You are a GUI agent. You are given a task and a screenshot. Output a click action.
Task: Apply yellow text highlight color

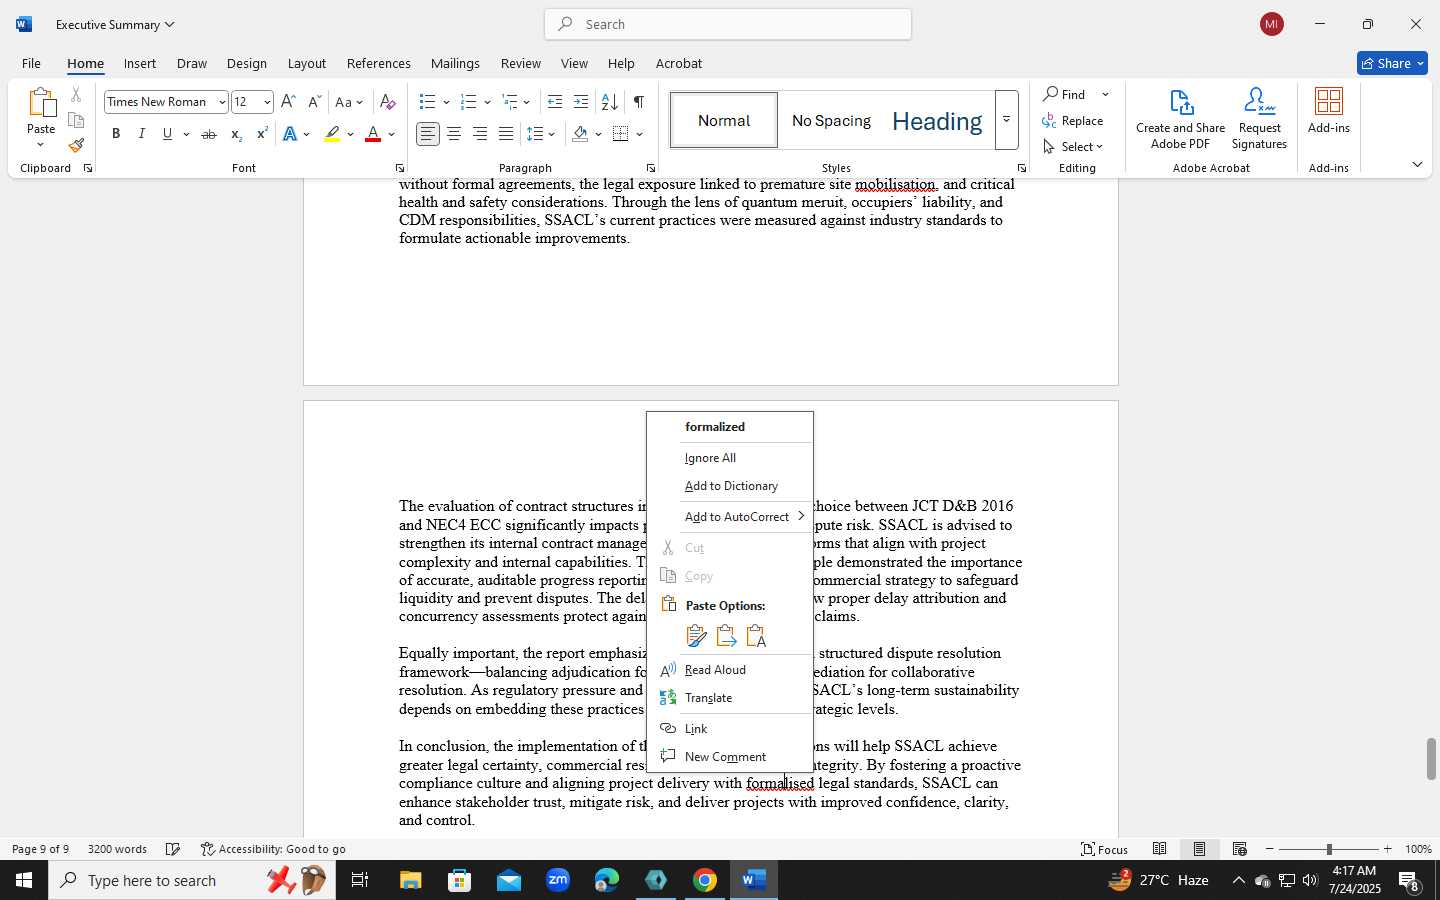(x=332, y=134)
